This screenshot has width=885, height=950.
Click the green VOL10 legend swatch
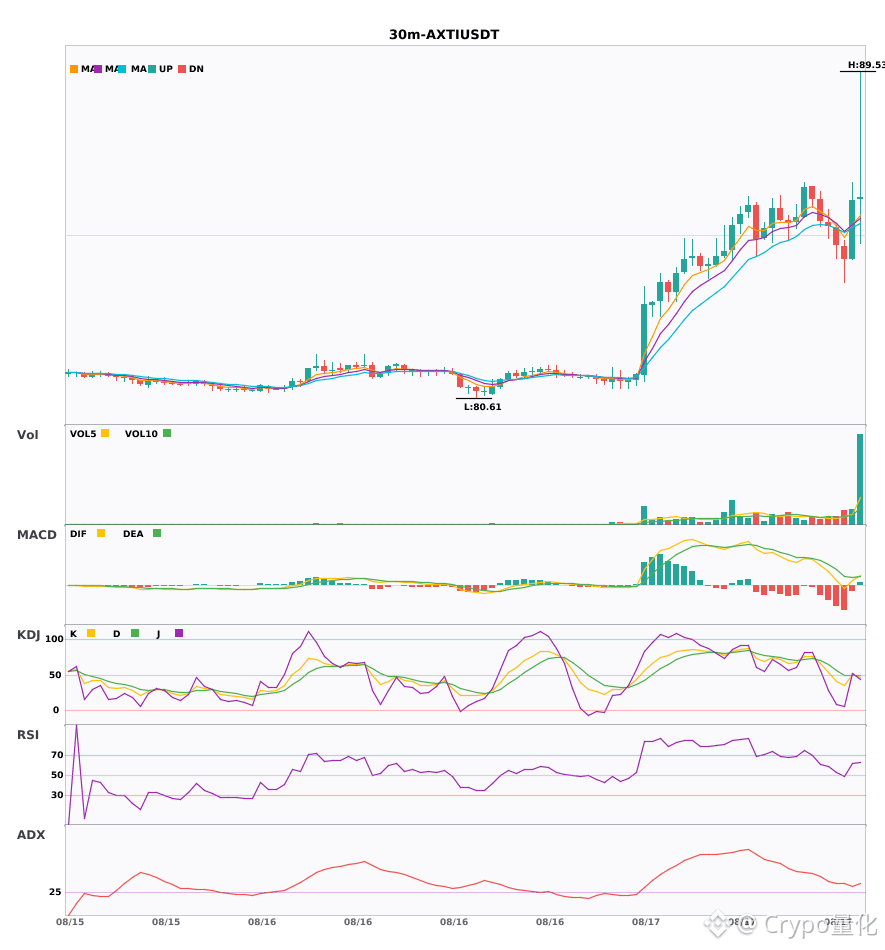tap(167, 433)
